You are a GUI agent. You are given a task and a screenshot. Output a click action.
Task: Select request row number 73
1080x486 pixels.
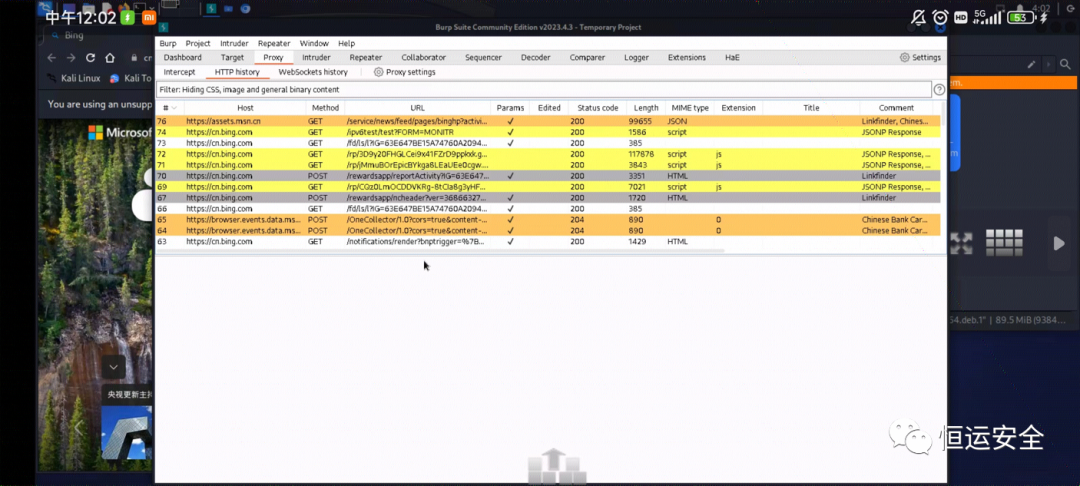(x=548, y=143)
